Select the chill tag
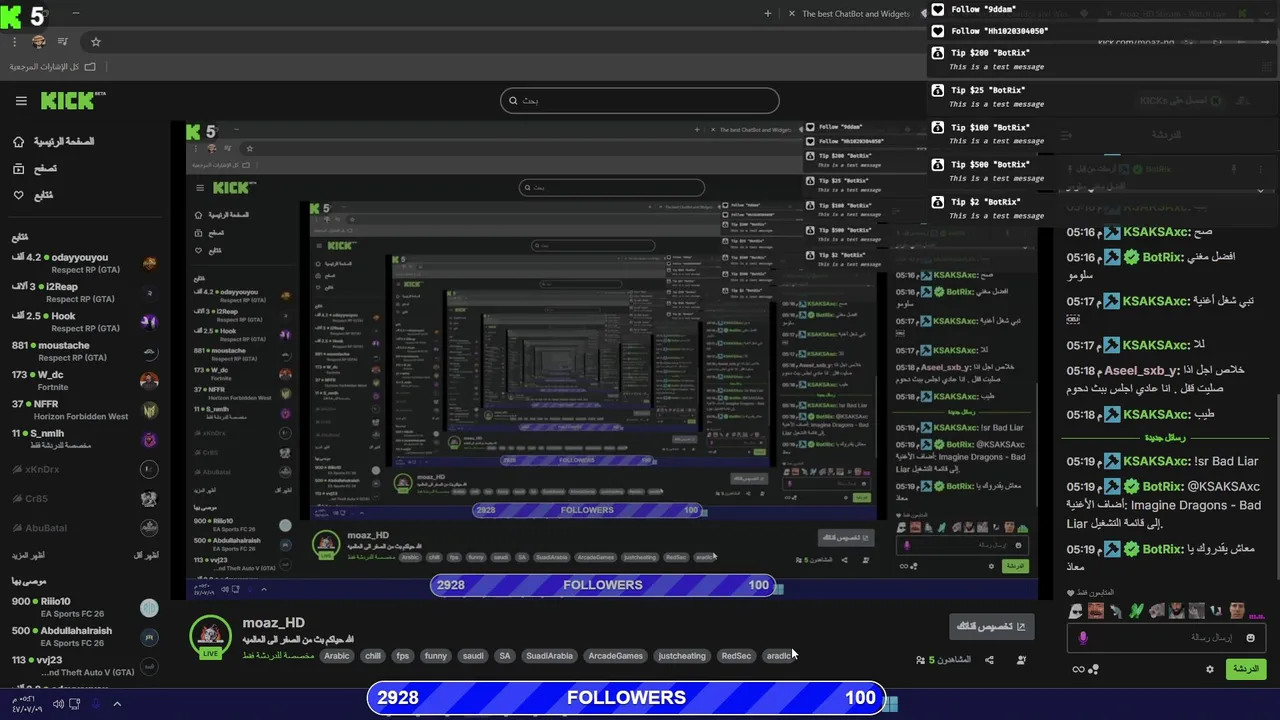This screenshot has width=1280, height=720. (x=373, y=656)
